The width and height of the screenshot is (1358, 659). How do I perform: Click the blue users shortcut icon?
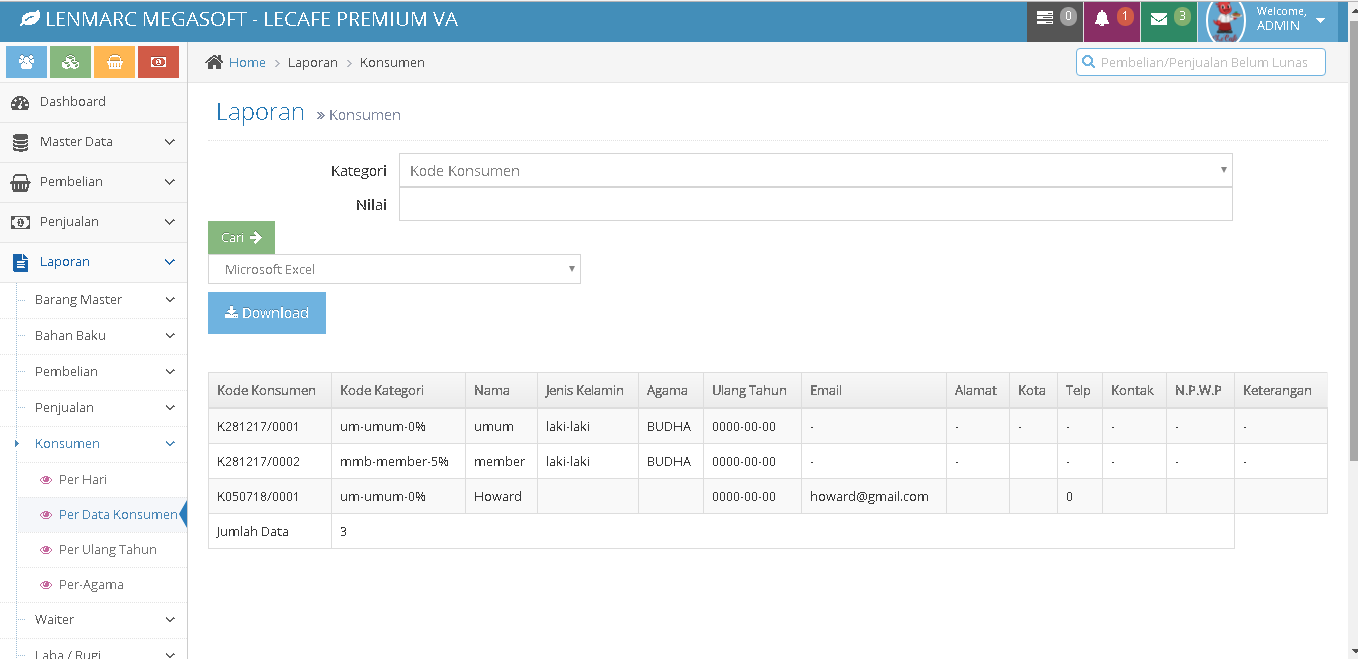point(26,62)
